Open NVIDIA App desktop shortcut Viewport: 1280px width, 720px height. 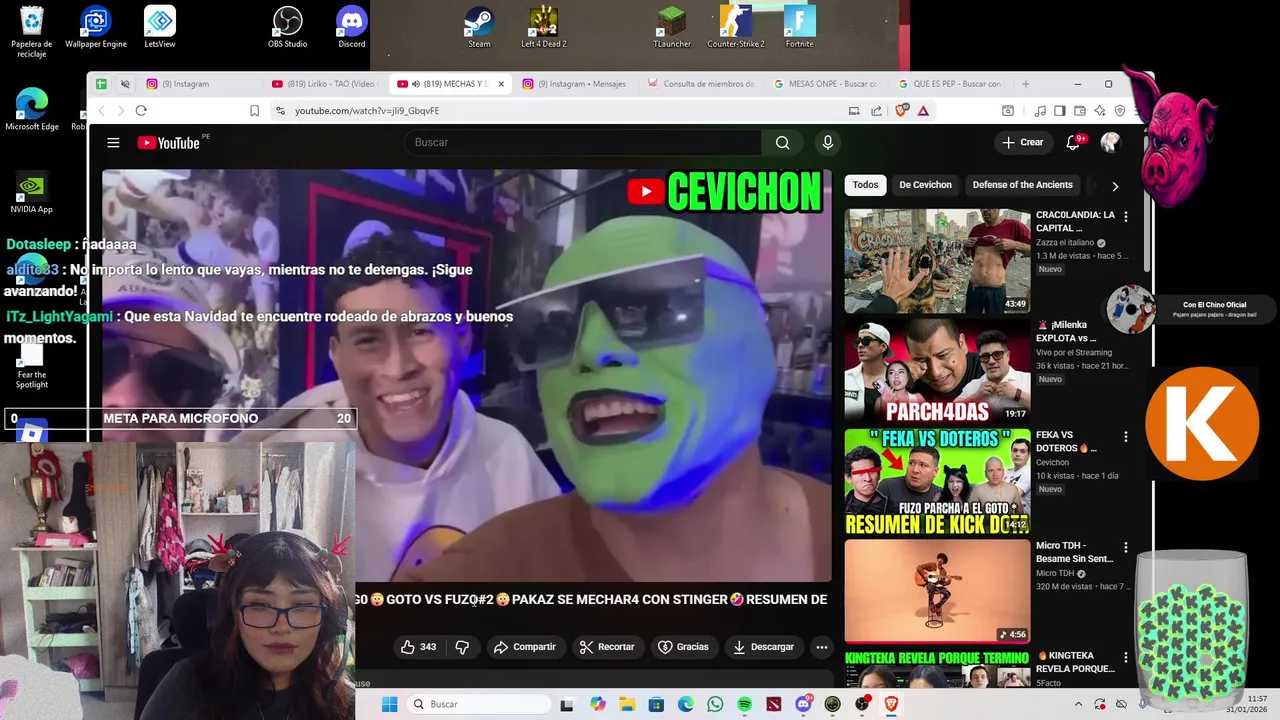click(x=31, y=194)
